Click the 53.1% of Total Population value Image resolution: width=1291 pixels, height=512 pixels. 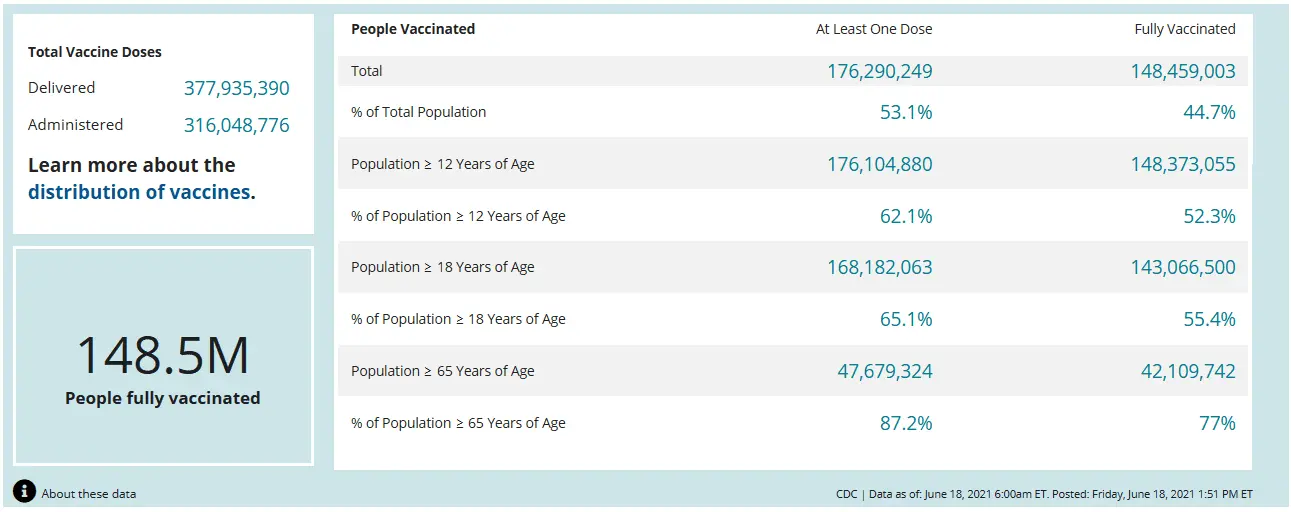[x=906, y=112]
